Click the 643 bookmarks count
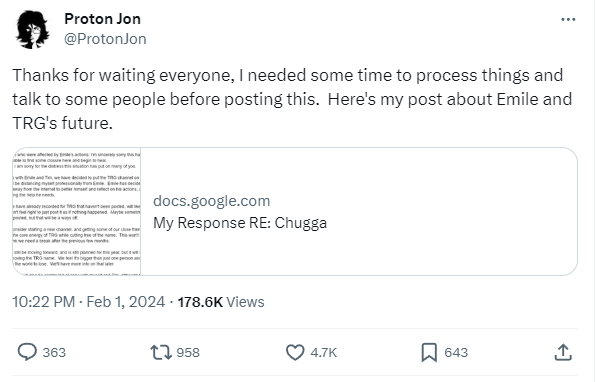Screen dimensions: 596x382 (456, 353)
